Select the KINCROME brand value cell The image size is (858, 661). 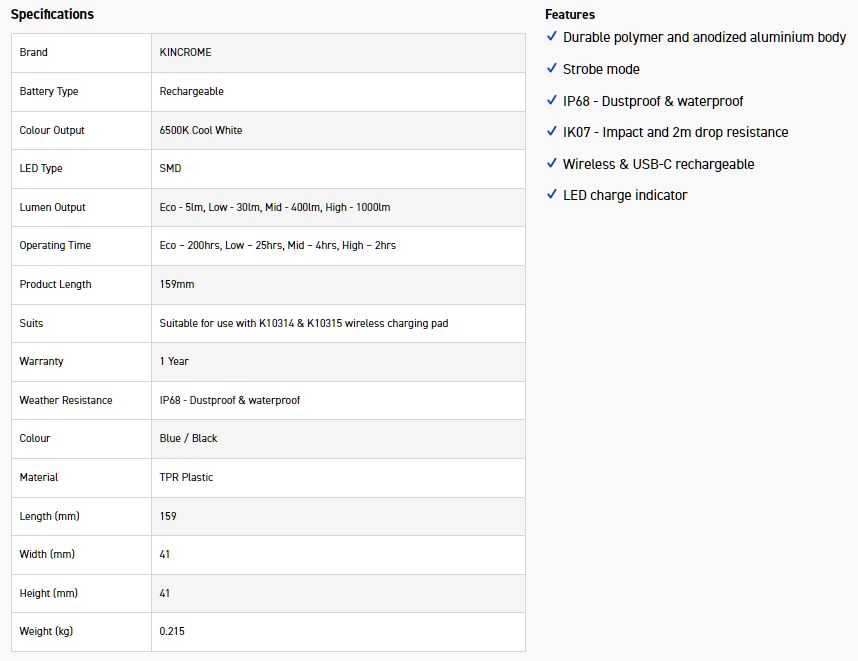[186, 52]
